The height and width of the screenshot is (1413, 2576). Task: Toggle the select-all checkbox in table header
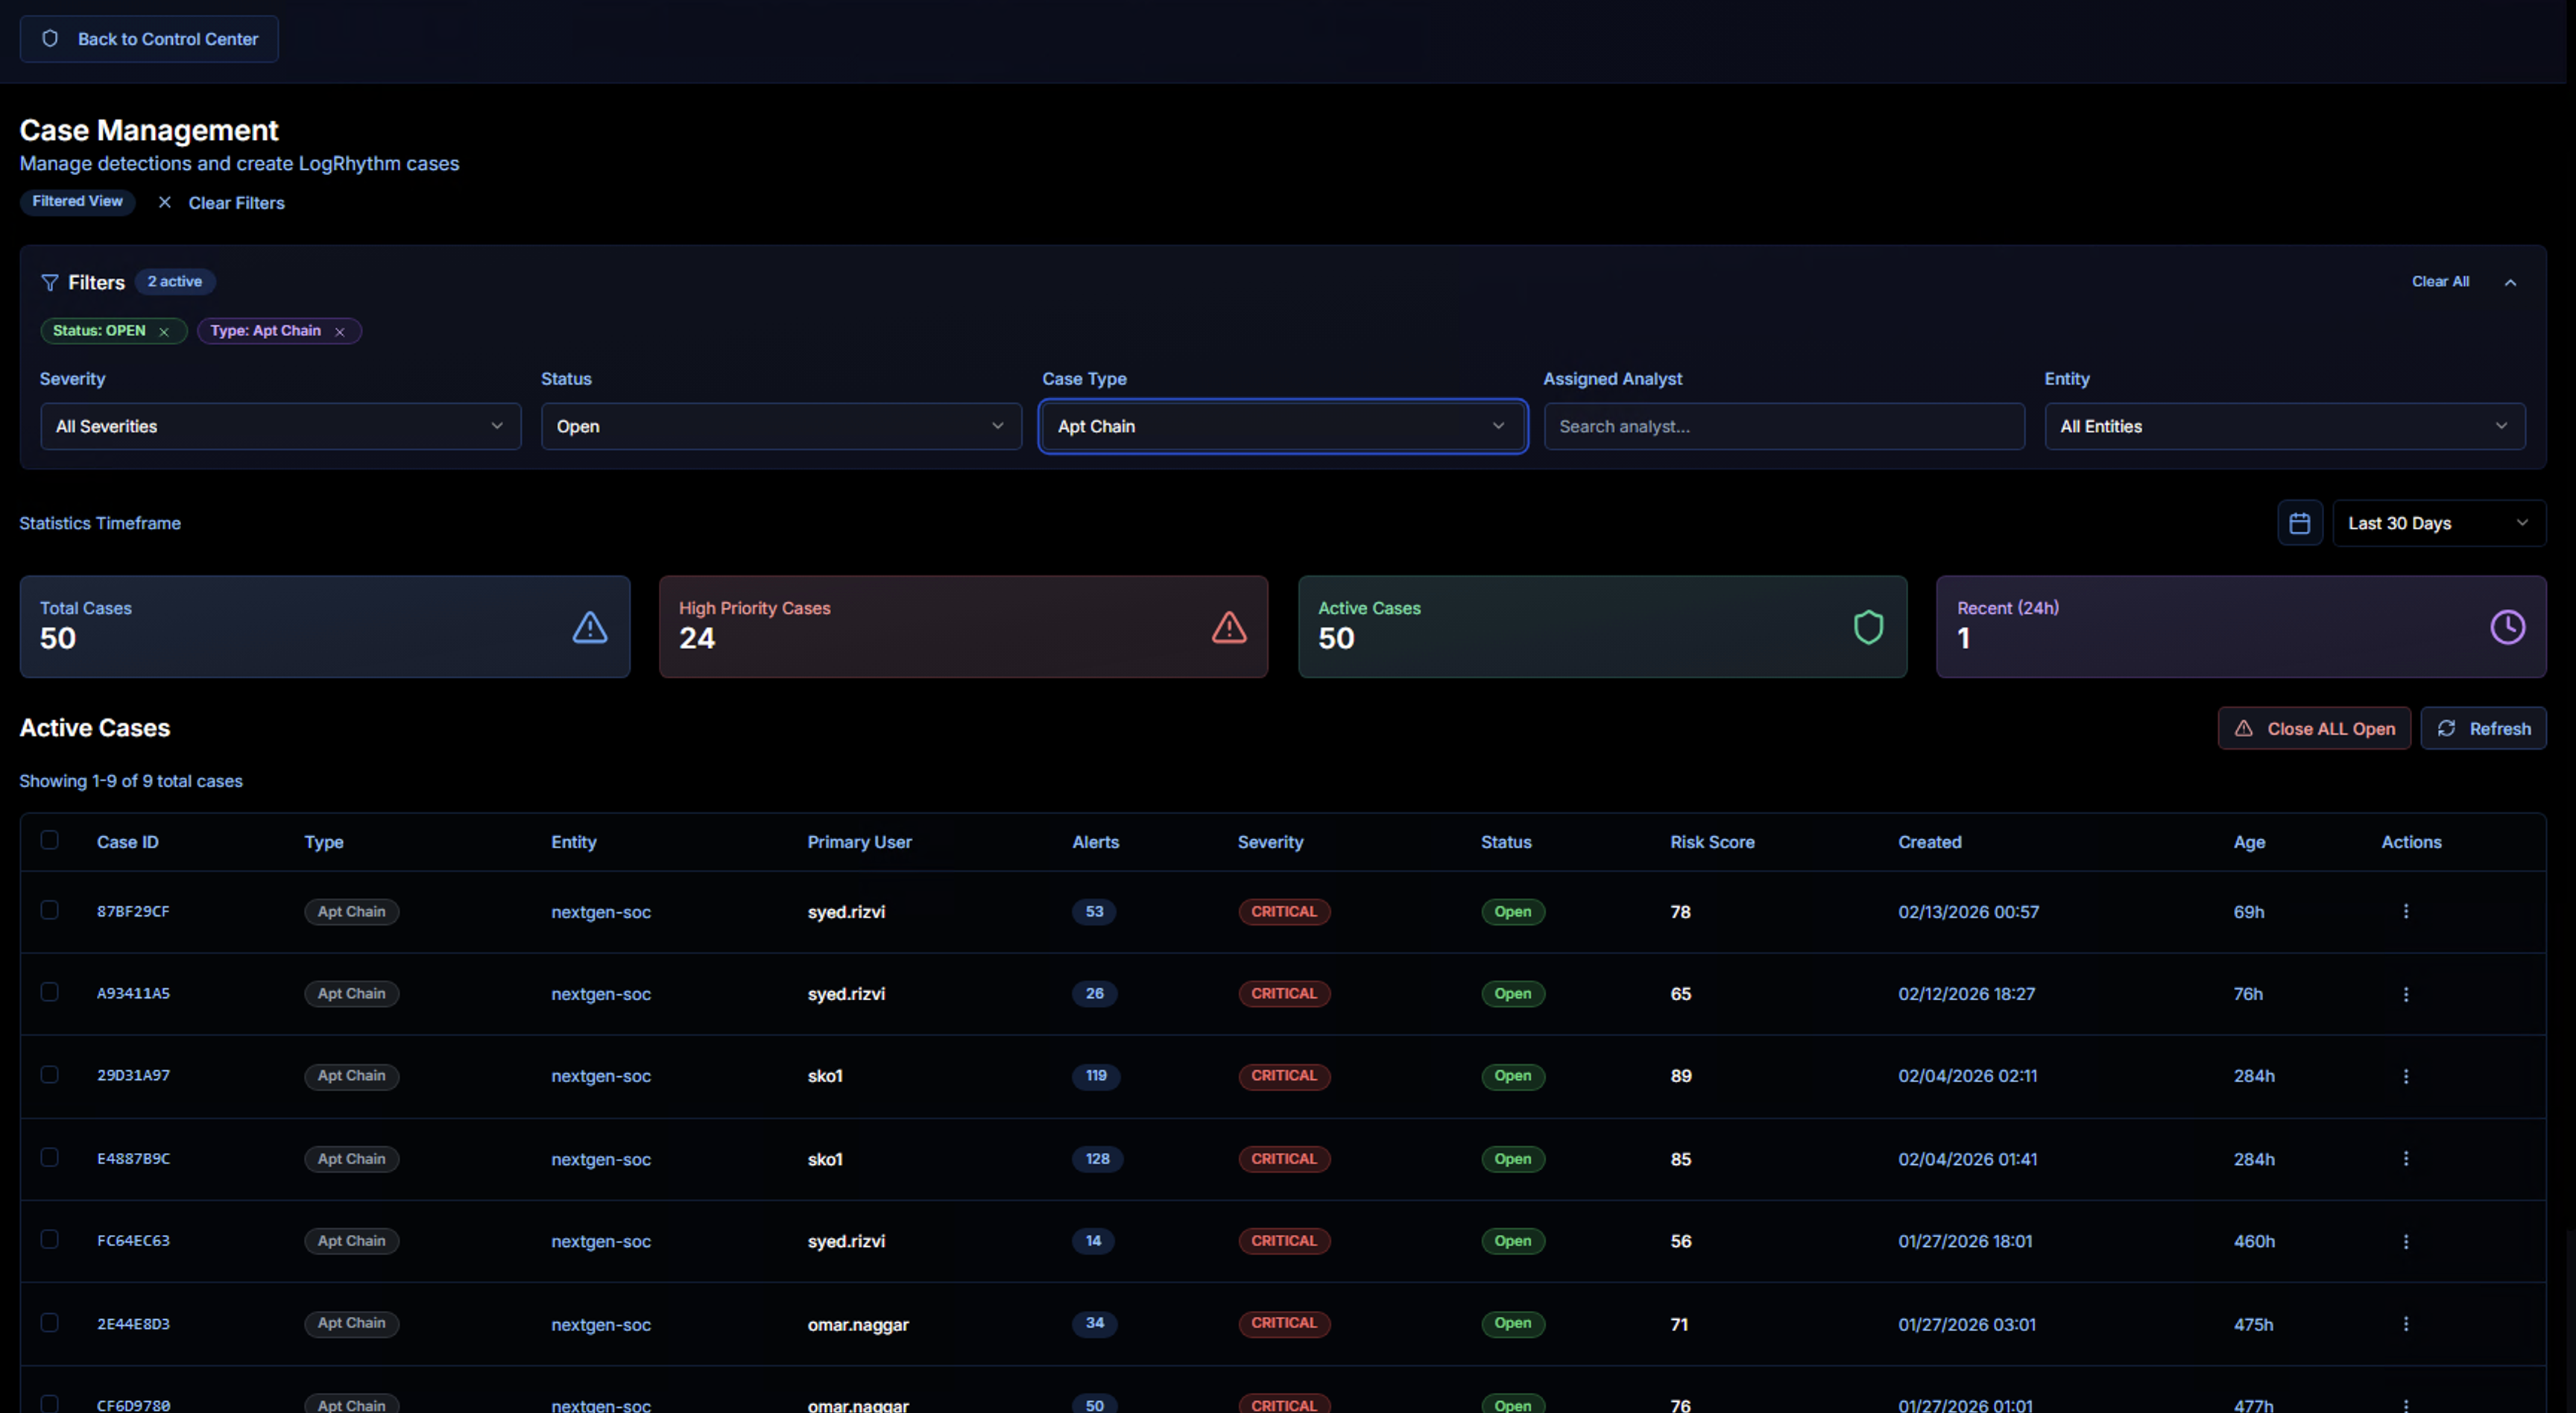(49, 840)
